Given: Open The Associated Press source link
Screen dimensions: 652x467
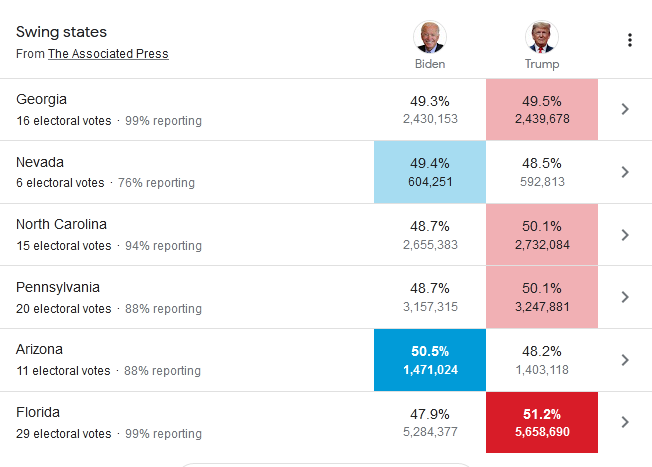Looking at the screenshot, I should click(108, 54).
